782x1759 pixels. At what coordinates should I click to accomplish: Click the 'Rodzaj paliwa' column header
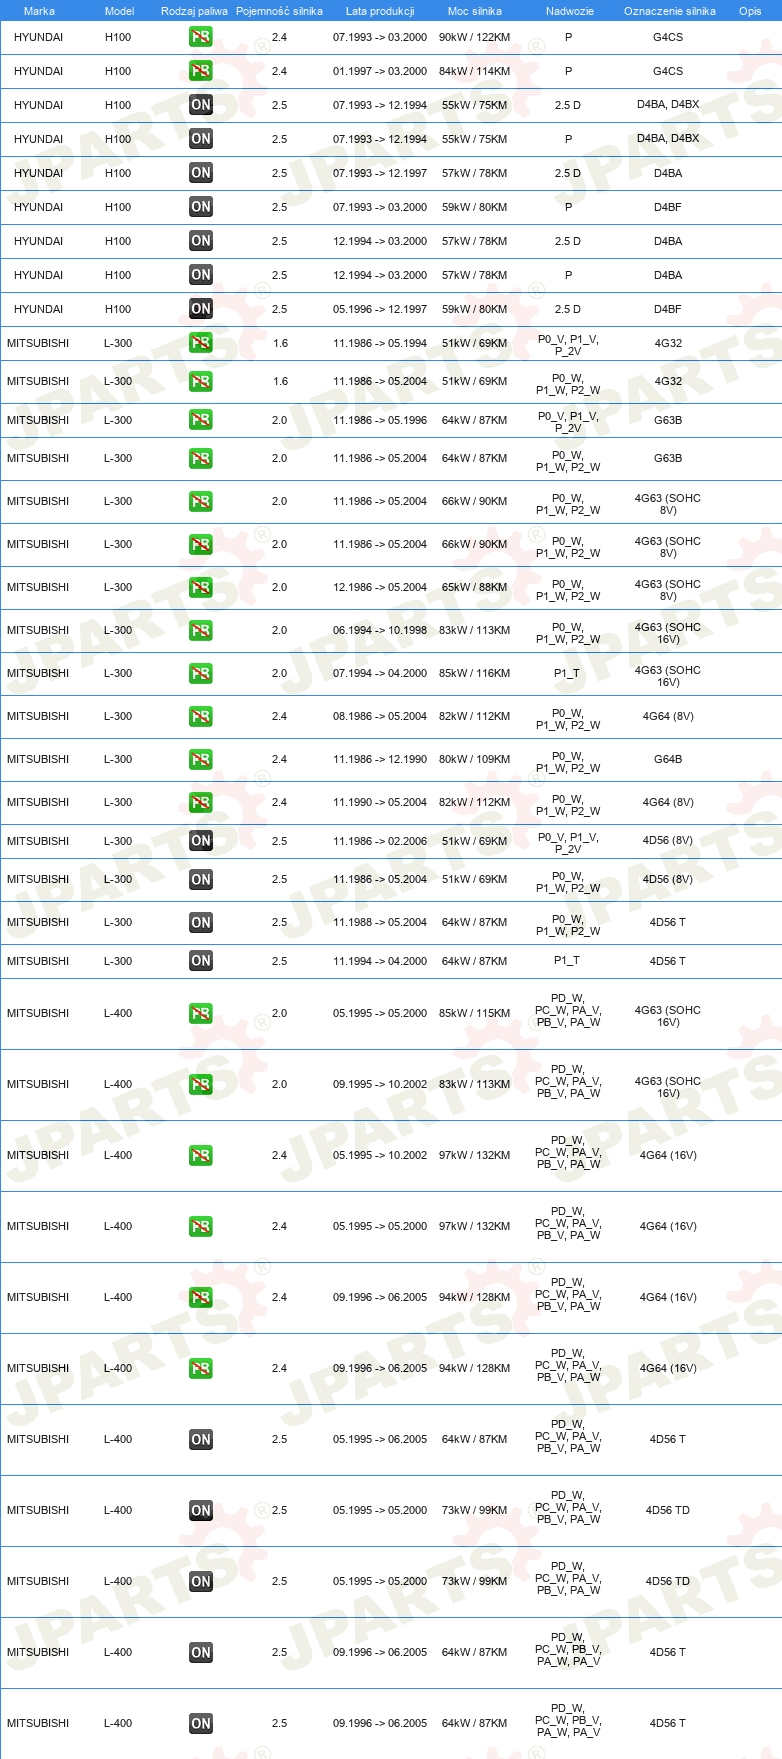point(194,11)
